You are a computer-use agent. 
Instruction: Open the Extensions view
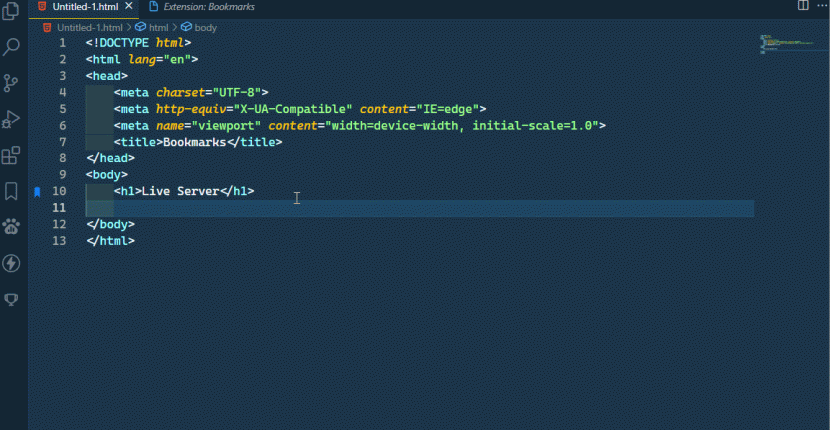click(x=12, y=155)
